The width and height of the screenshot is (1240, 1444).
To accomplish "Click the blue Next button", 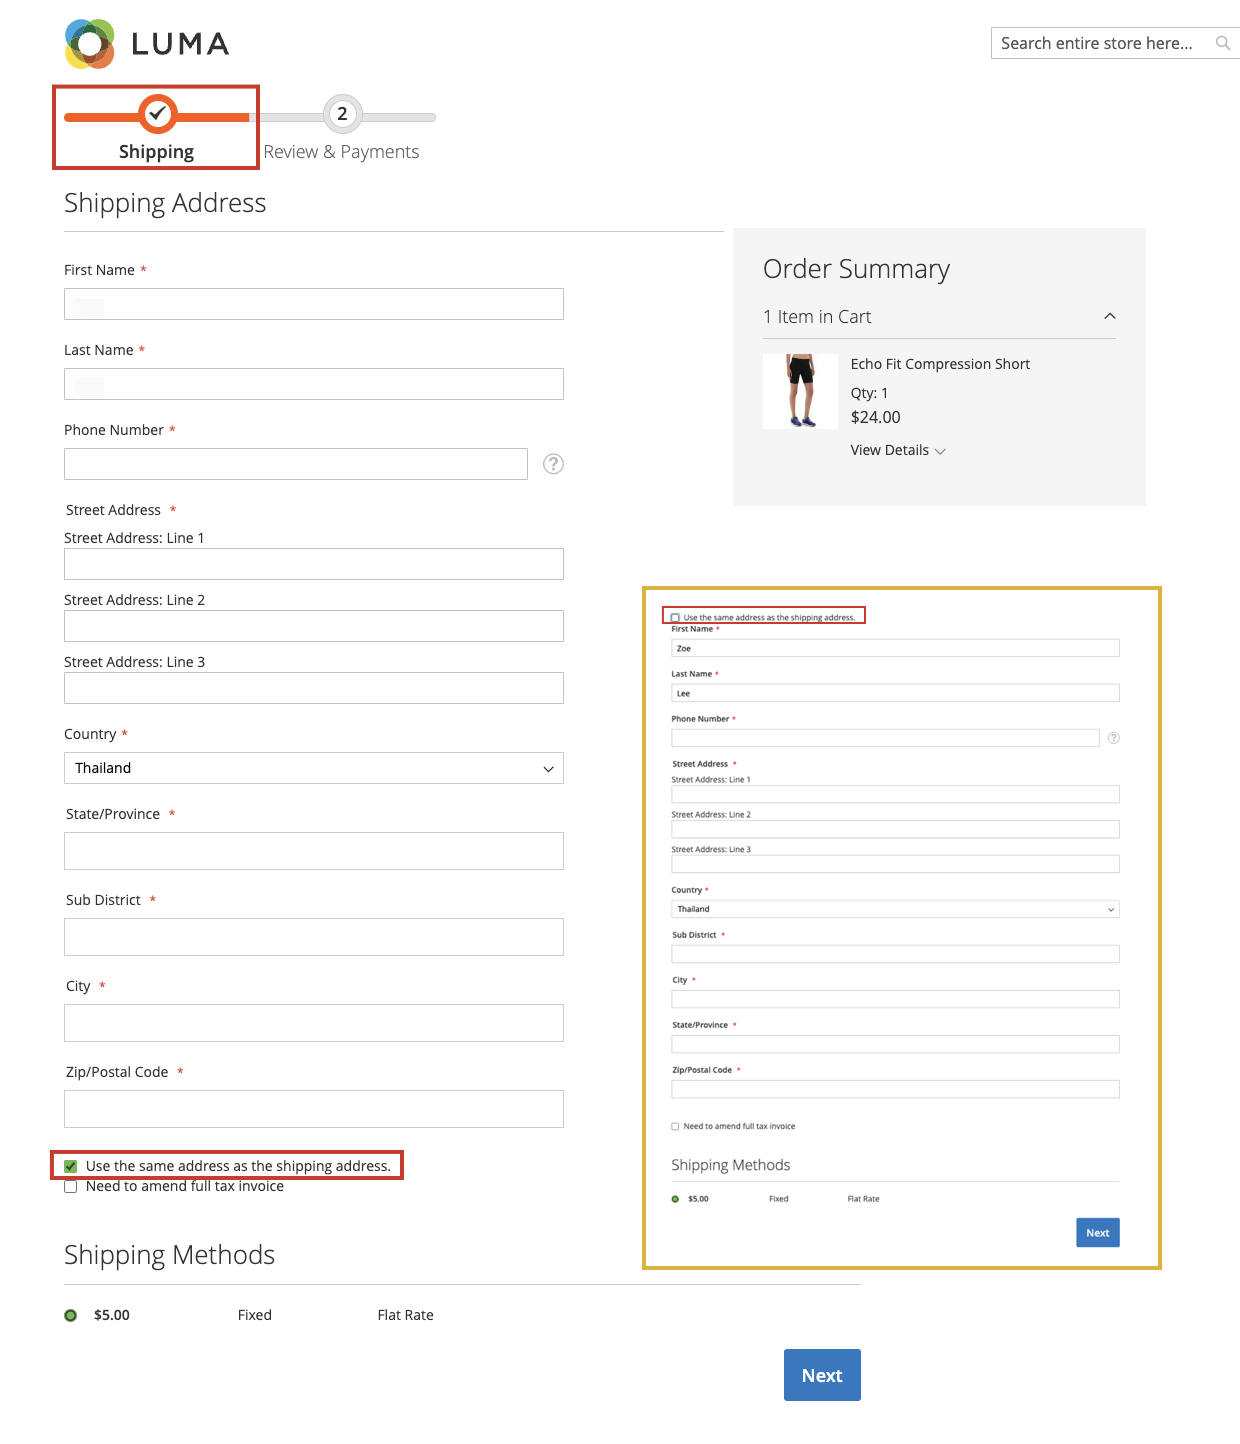I will (x=821, y=1375).
